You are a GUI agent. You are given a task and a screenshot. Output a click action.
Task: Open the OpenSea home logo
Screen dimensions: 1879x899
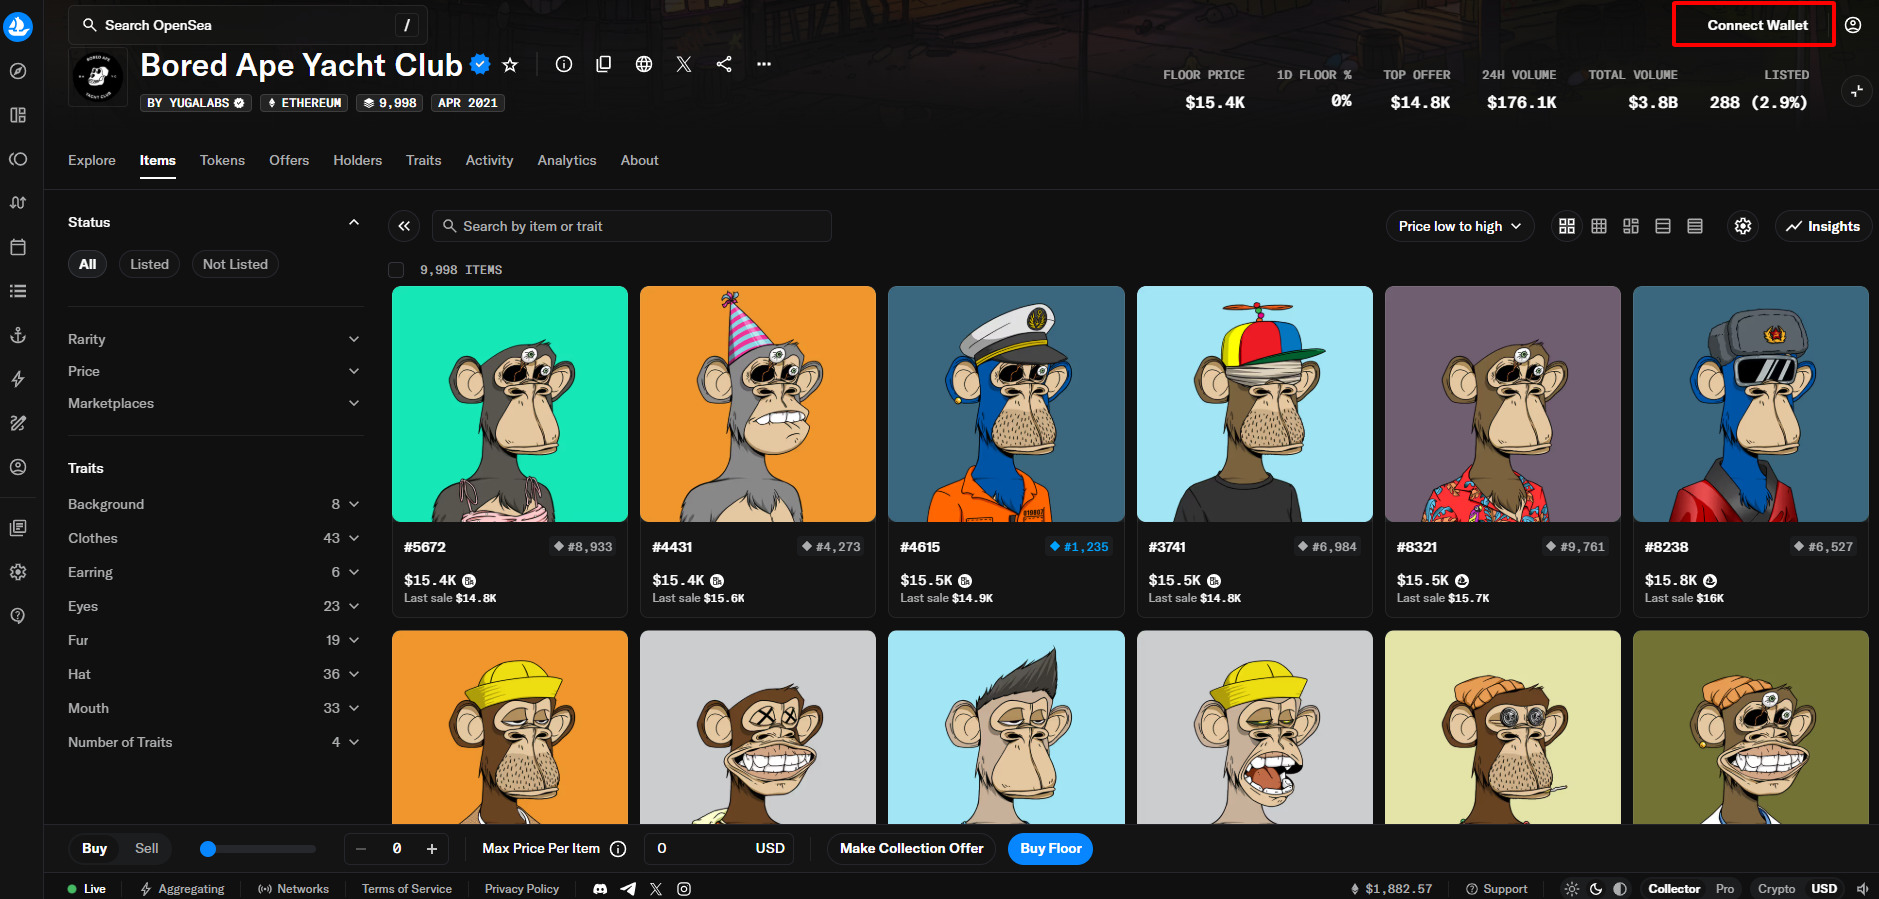(x=18, y=26)
